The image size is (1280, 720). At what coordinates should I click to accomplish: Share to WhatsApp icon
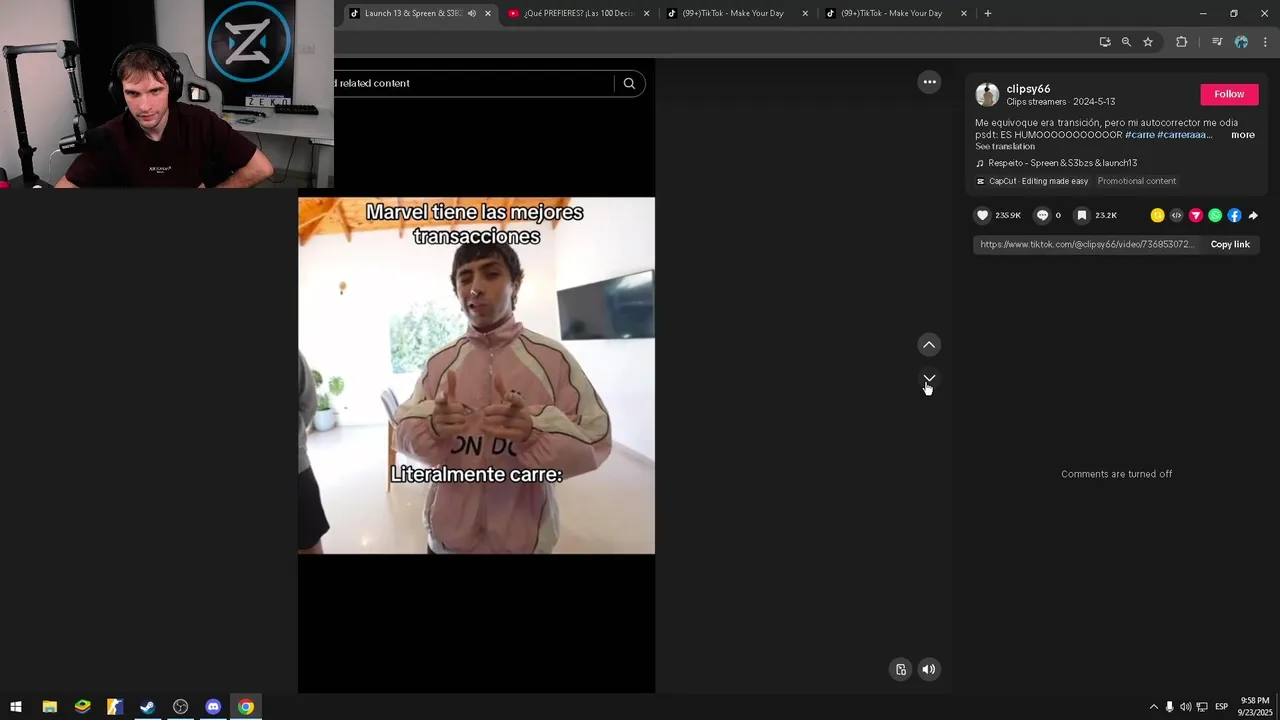coord(1215,215)
